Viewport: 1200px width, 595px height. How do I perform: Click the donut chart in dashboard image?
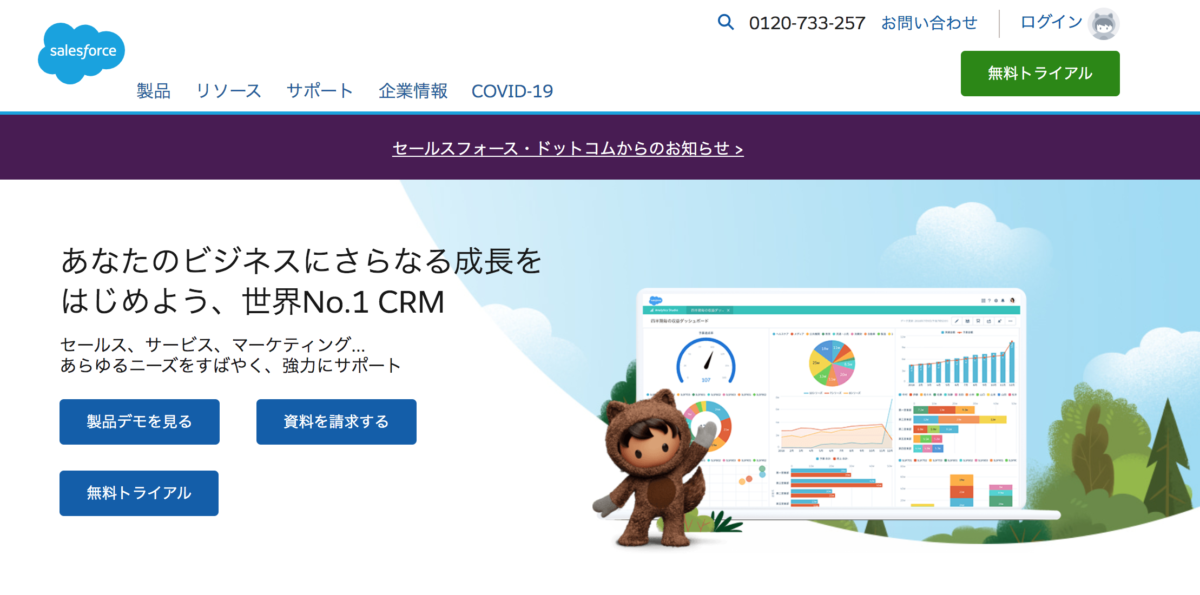click(708, 425)
